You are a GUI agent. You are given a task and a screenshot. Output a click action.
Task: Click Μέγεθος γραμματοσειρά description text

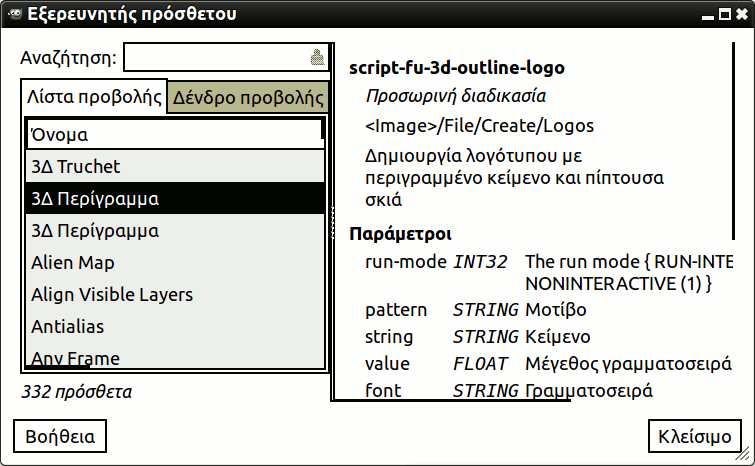coord(628,364)
